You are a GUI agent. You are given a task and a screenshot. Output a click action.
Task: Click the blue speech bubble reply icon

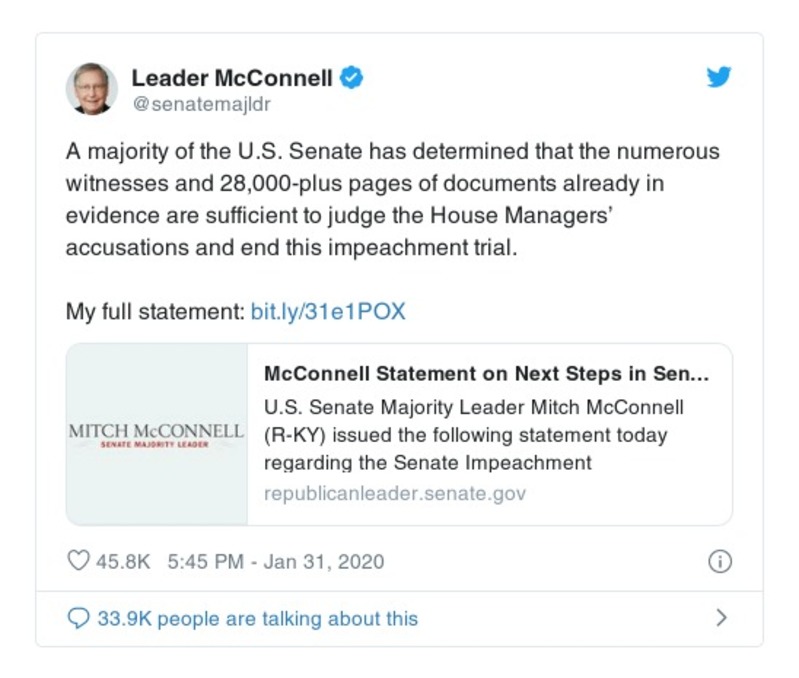pos(78,619)
